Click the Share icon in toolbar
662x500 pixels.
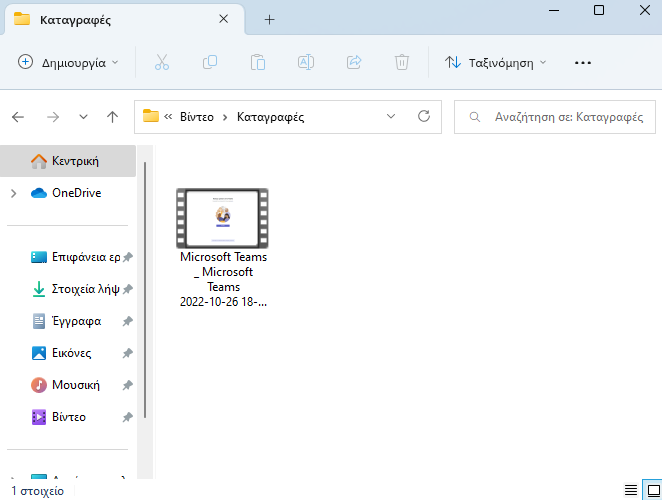(x=354, y=62)
